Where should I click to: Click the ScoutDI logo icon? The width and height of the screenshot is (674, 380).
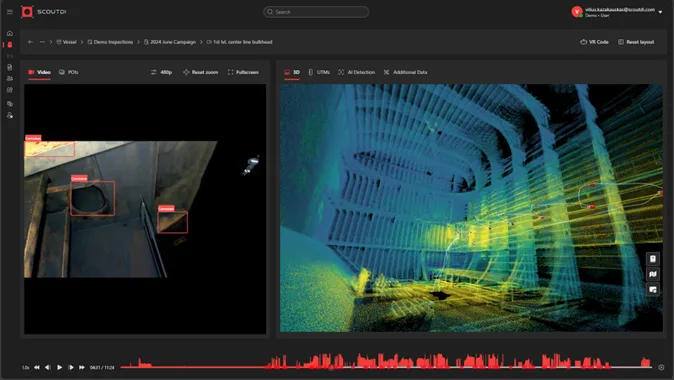27,12
